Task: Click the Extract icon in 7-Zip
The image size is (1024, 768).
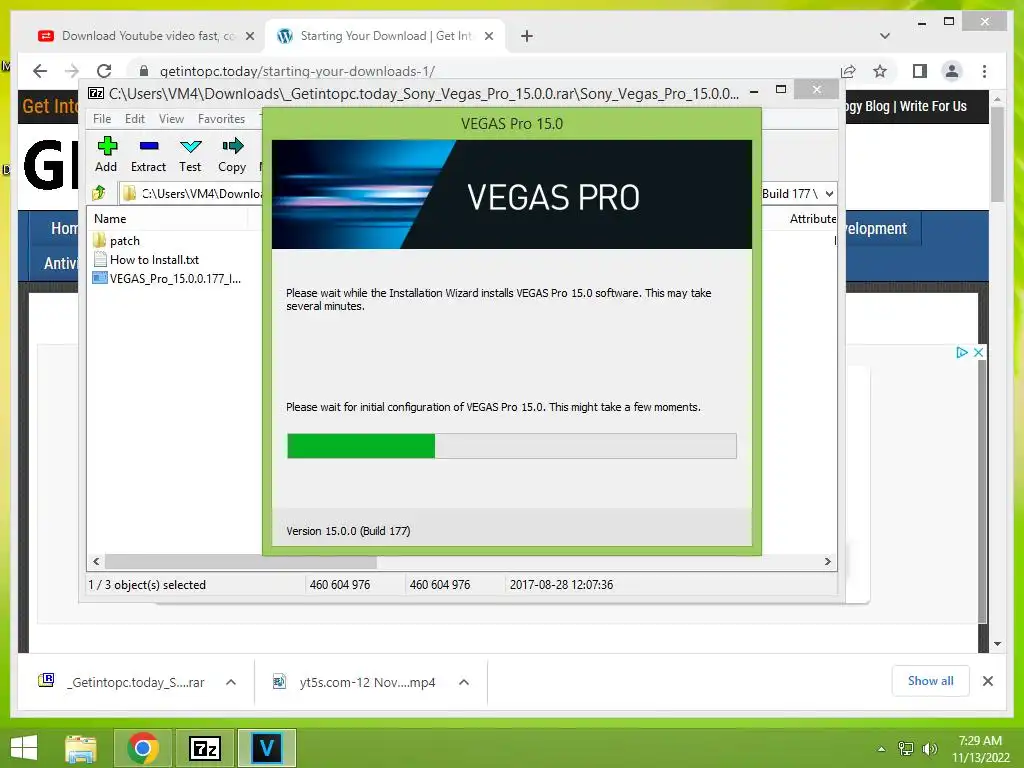Action: 148,155
